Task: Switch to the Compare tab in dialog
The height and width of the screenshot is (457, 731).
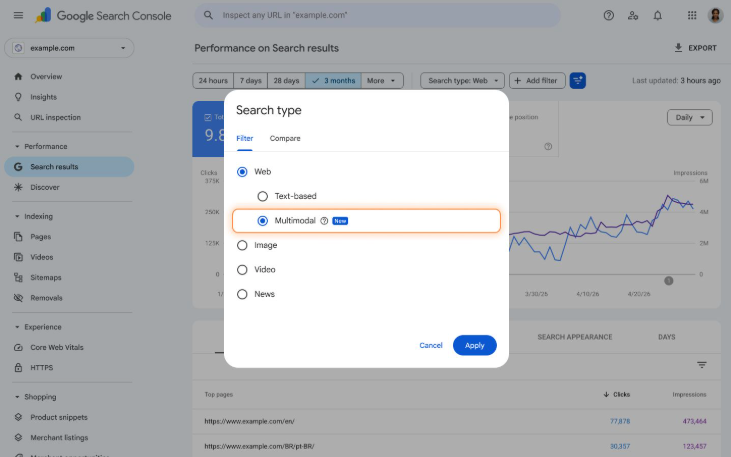Action: tap(285, 138)
